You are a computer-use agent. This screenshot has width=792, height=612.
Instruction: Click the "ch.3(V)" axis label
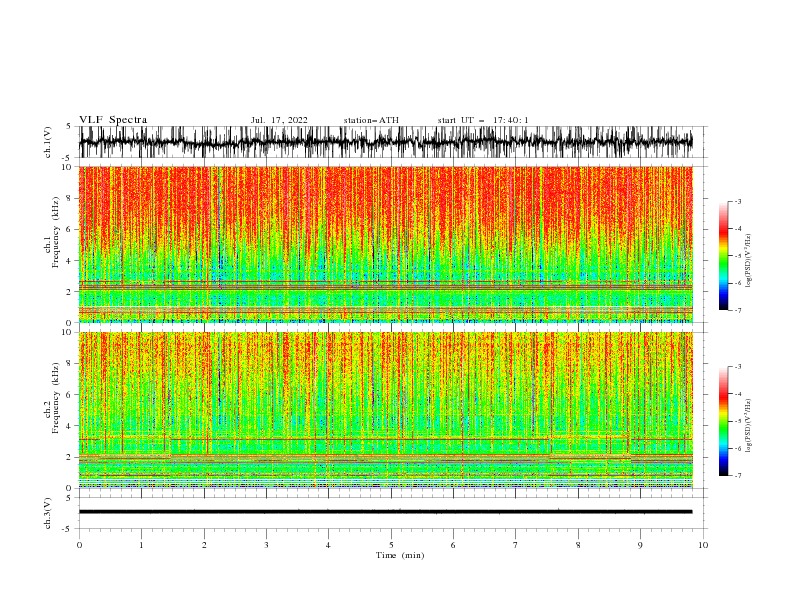(48, 513)
